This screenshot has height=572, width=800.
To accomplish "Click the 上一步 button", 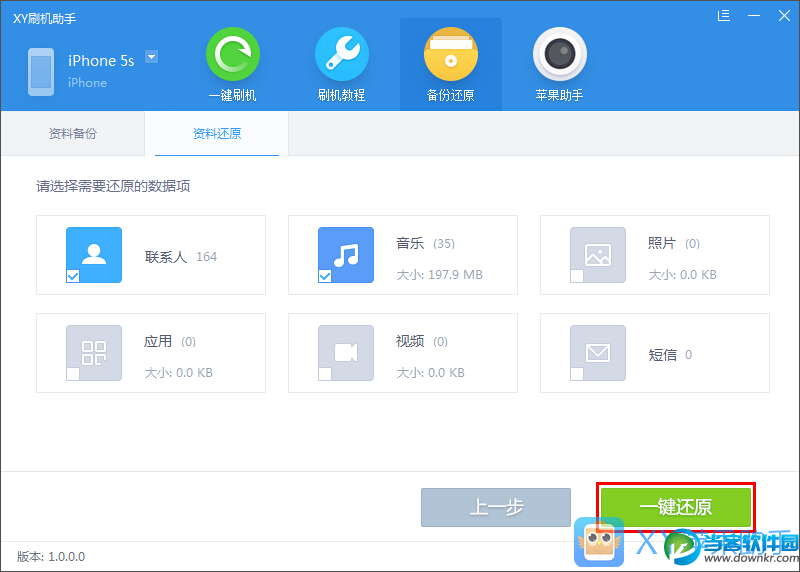I will (x=496, y=507).
